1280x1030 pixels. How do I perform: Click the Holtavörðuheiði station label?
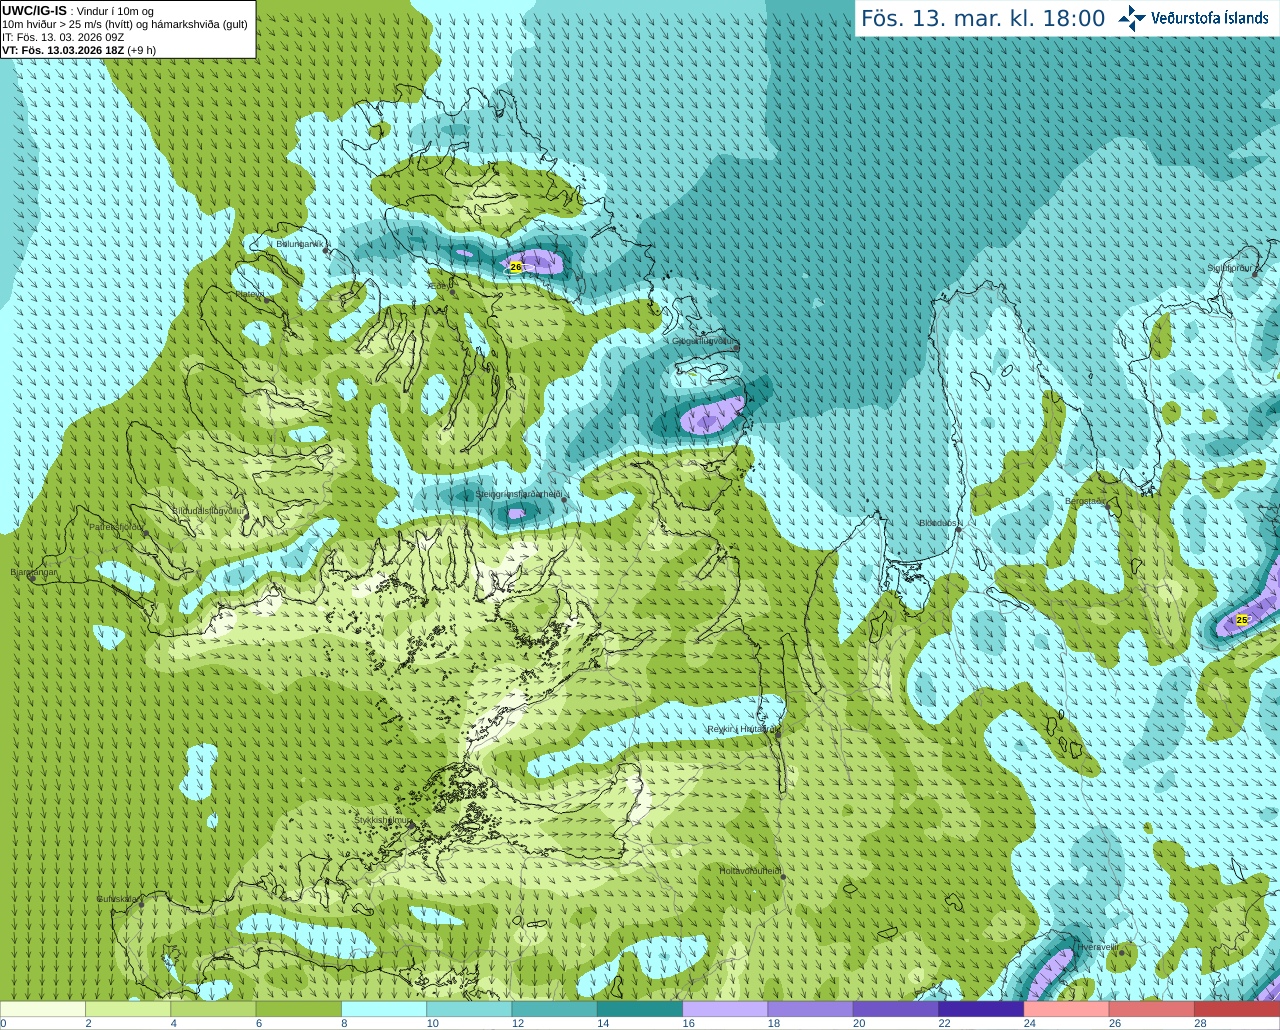coord(750,871)
